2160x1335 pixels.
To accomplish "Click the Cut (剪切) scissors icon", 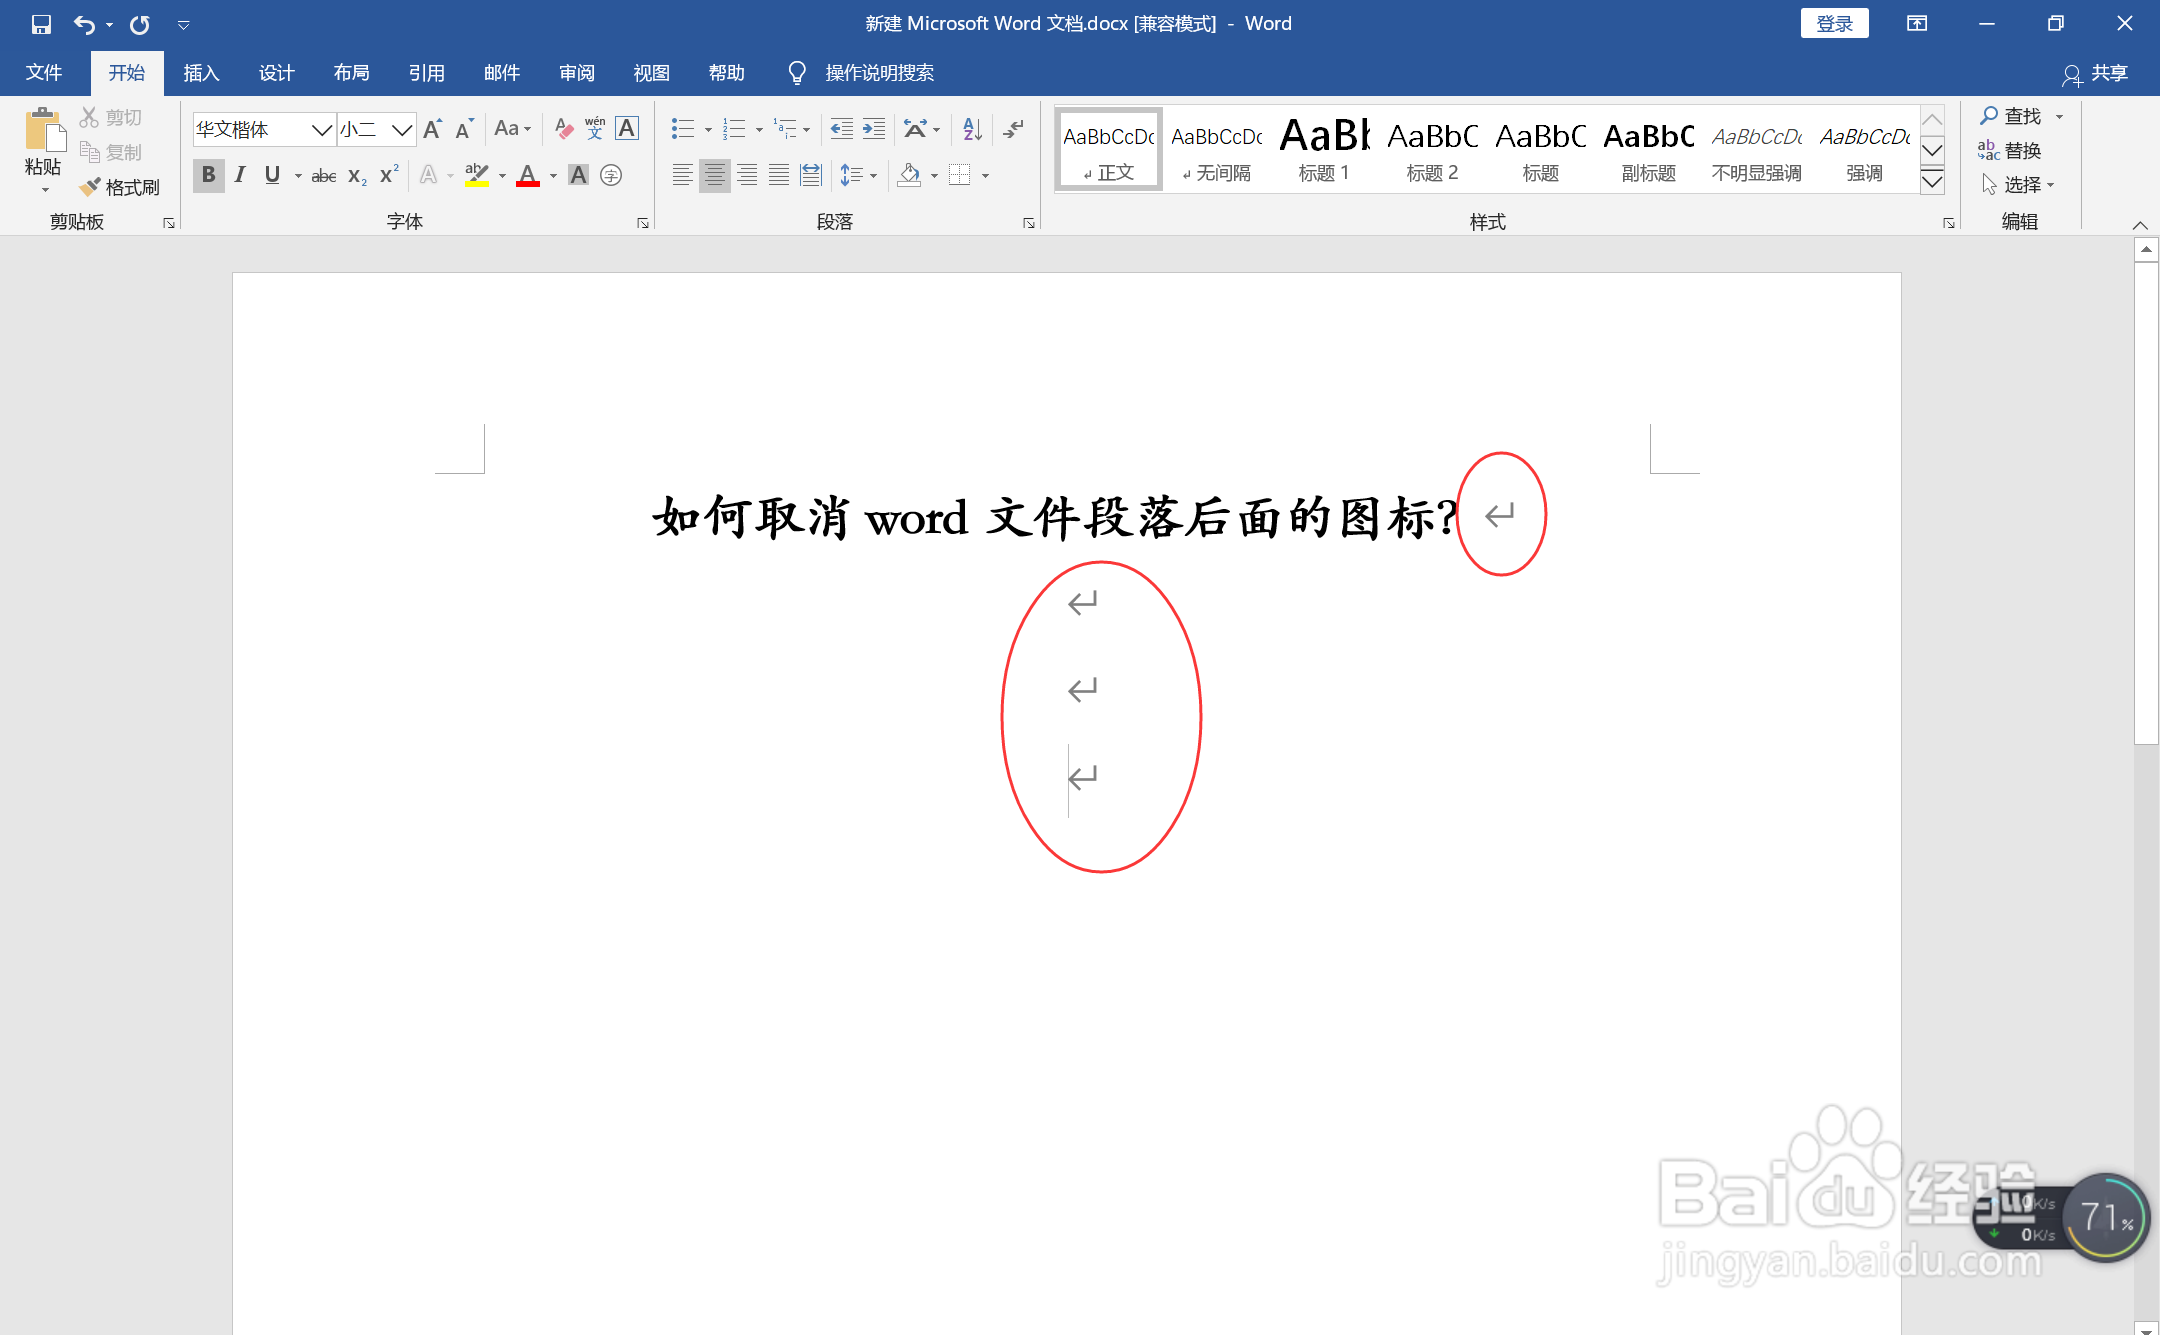I will click(90, 118).
